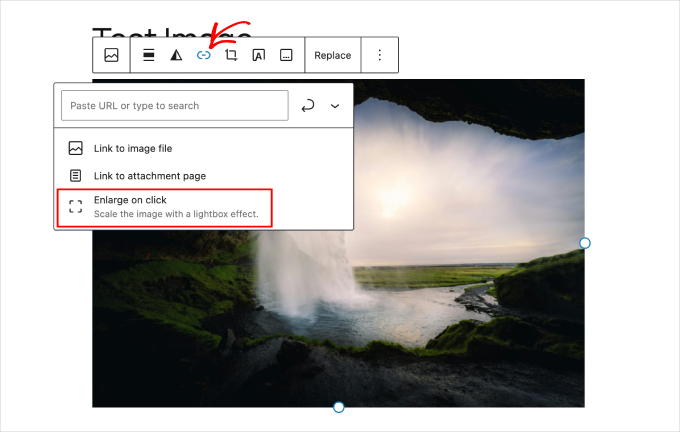Submit the link with return arrow
Screen dimensions: 680x432
click(308, 106)
